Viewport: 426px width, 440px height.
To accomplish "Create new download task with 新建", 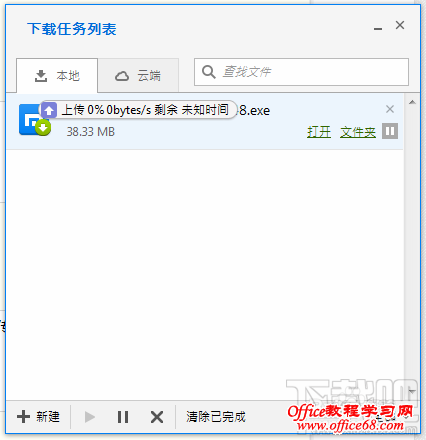I will [x=38, y=417].
